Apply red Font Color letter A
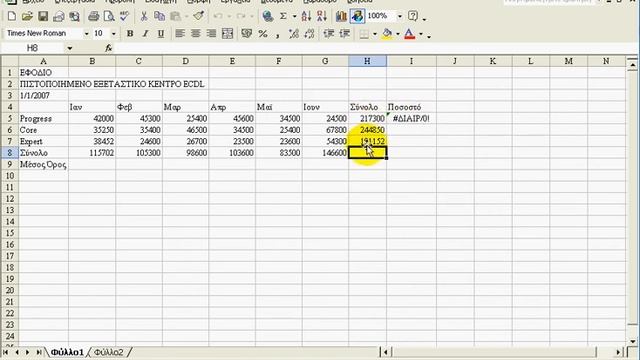Screen dimensions: 640x360 [410, 34]
